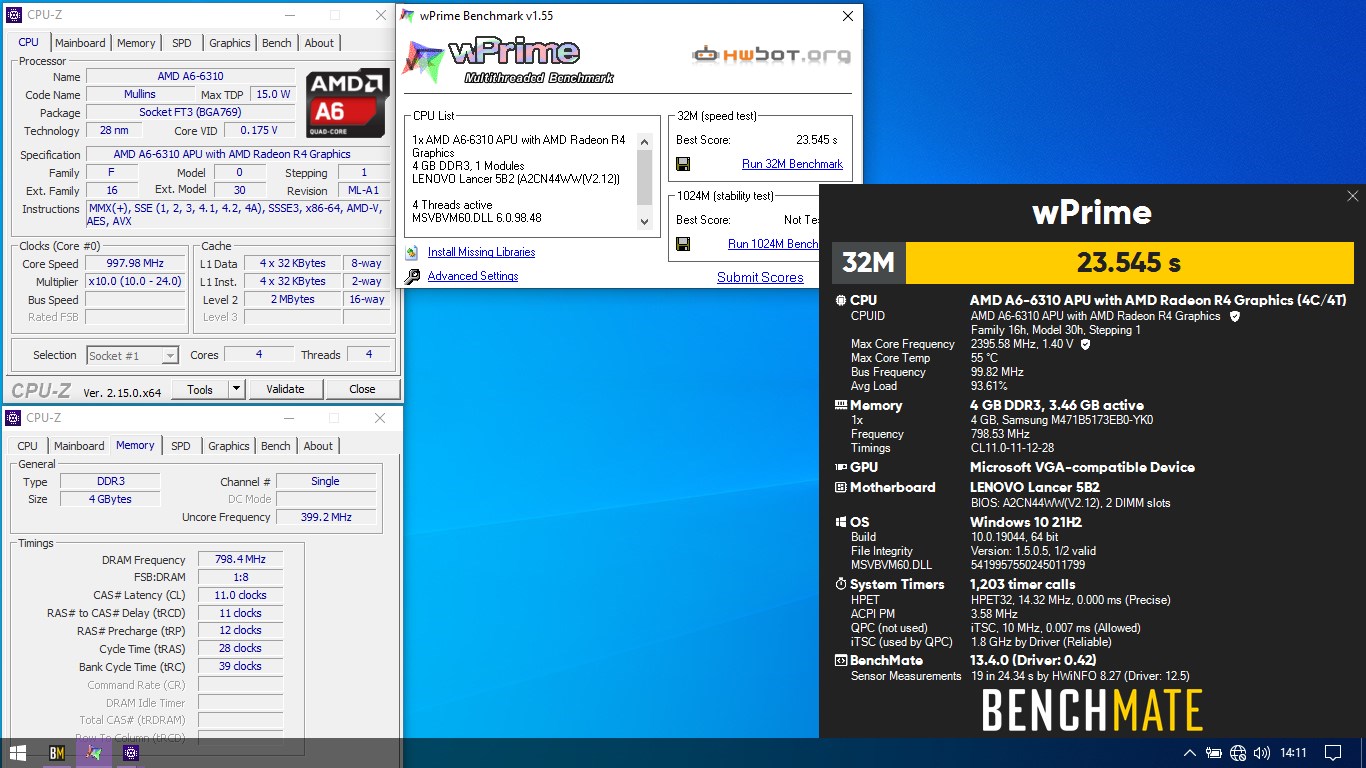This screenshot has width=1366, height=768.
Task: Open Graphics tab in upper CPU-Z window
Action: 230,43
